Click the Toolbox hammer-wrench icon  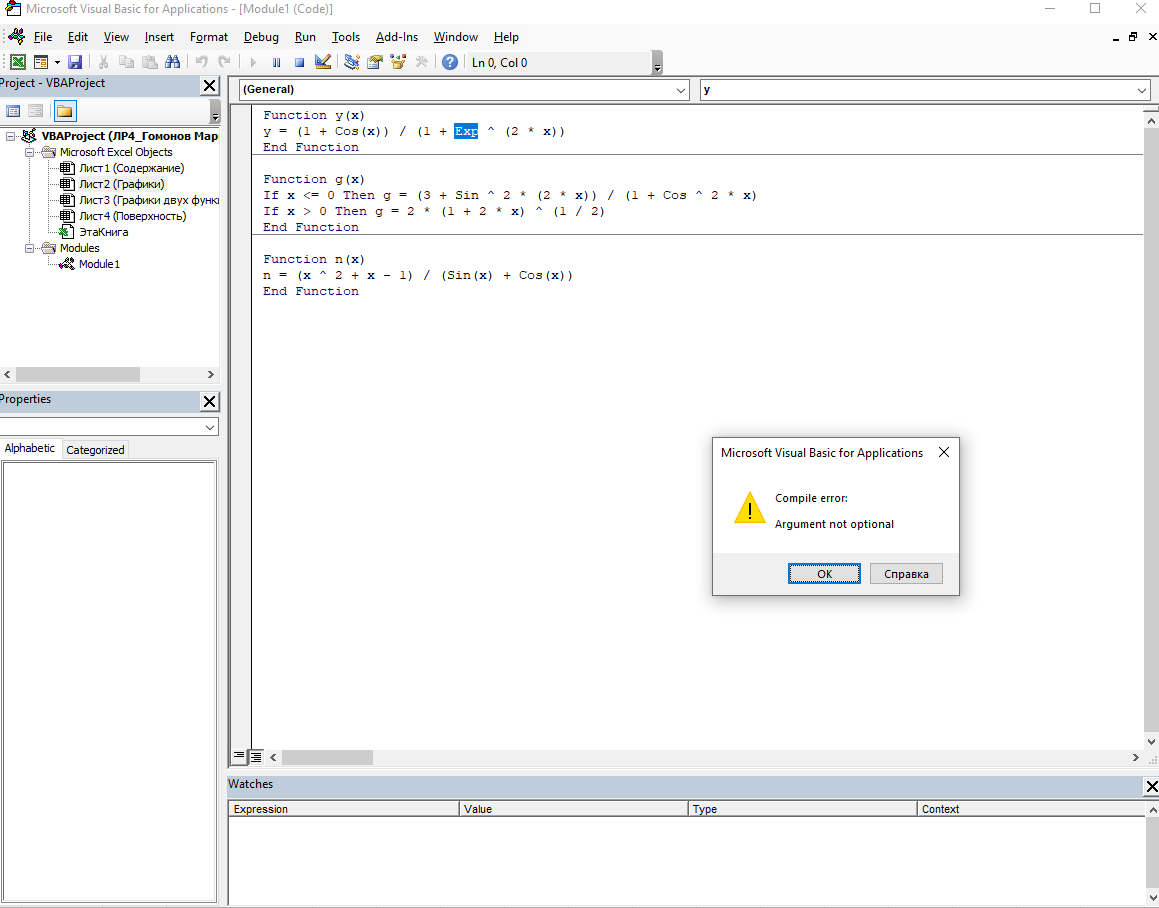click(x=422, y=63)
